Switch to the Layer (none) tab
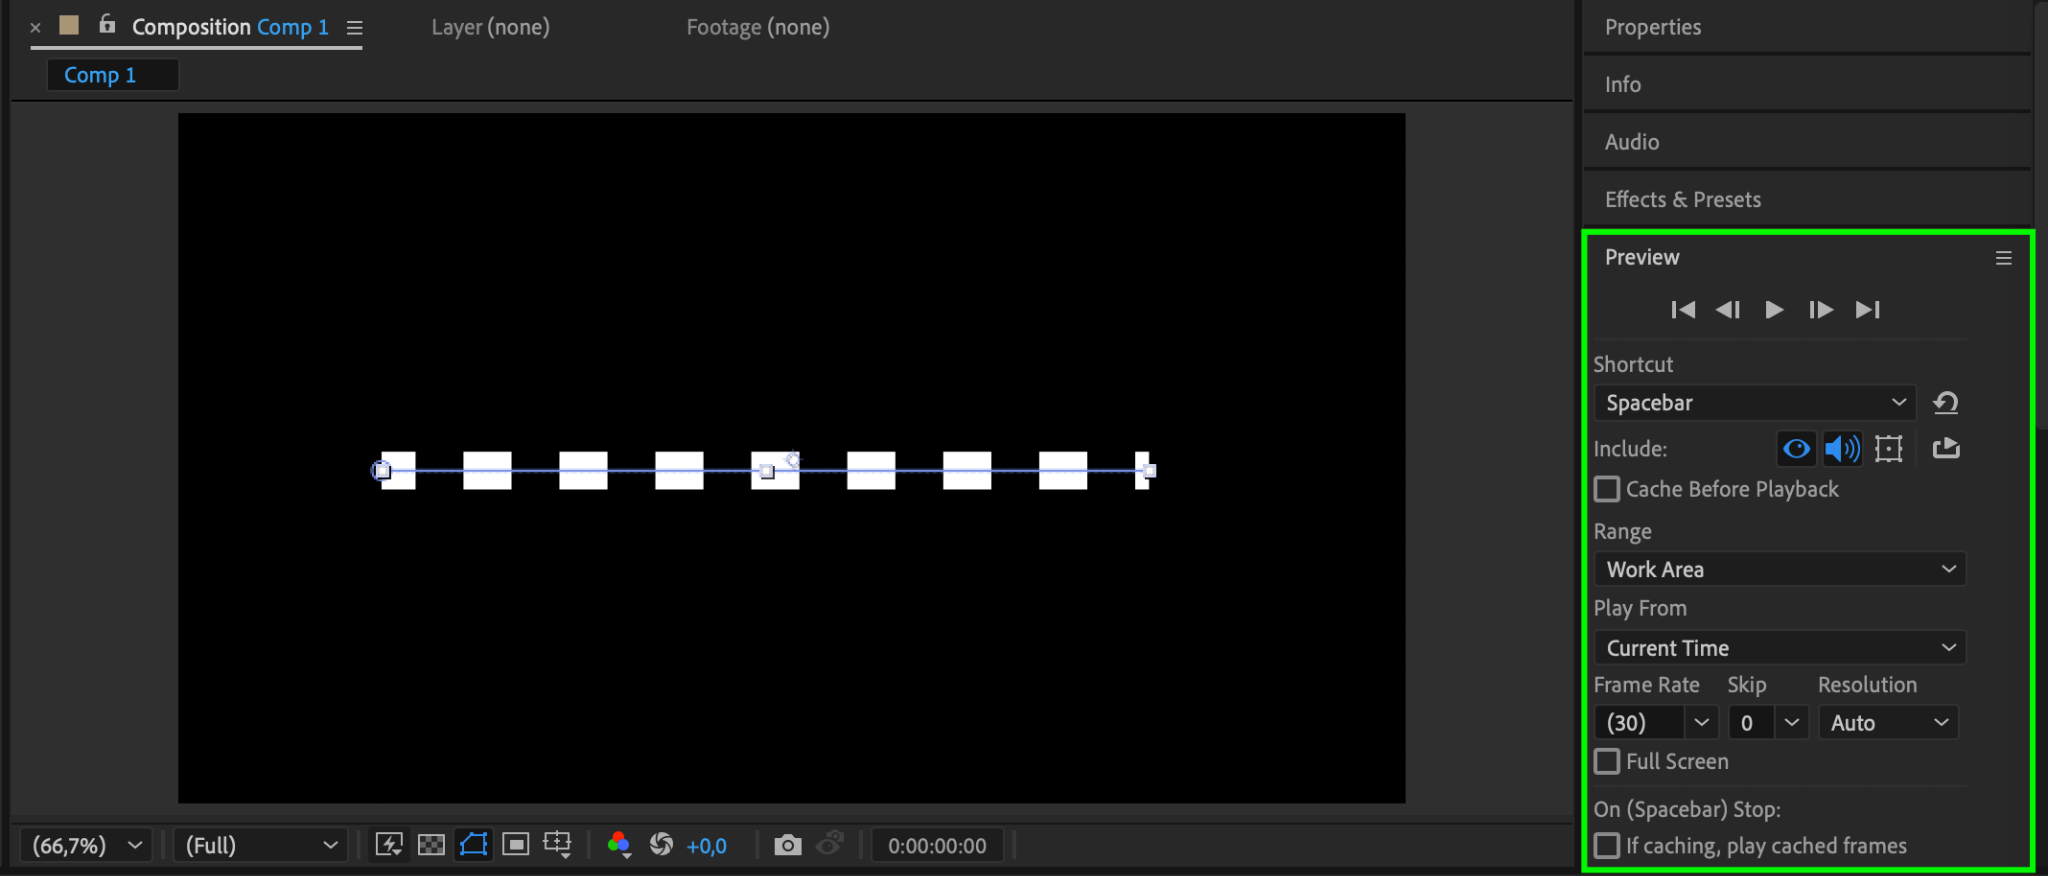 [x=490, y=27]
